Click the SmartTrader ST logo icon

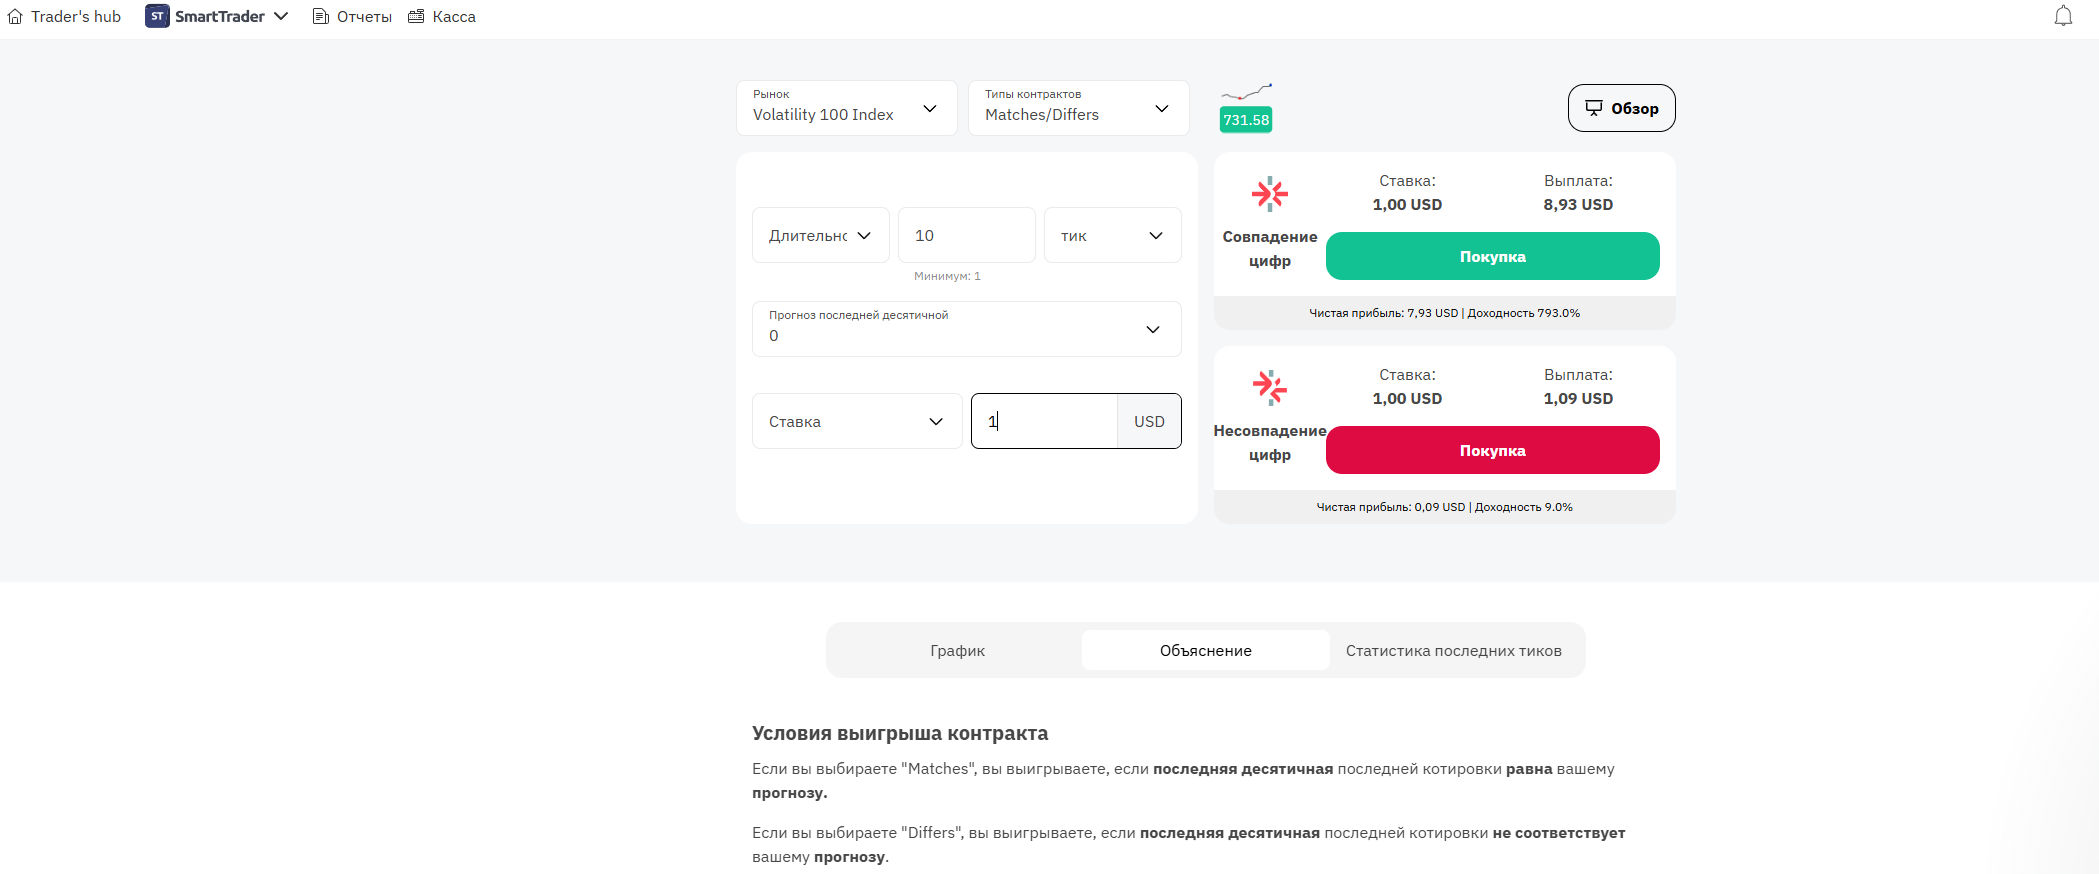pyautogui.click(x=157, y=16)
